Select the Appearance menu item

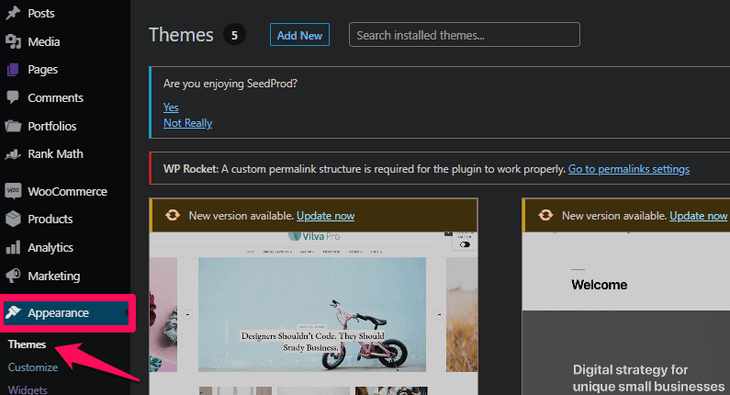coord(66,313)
